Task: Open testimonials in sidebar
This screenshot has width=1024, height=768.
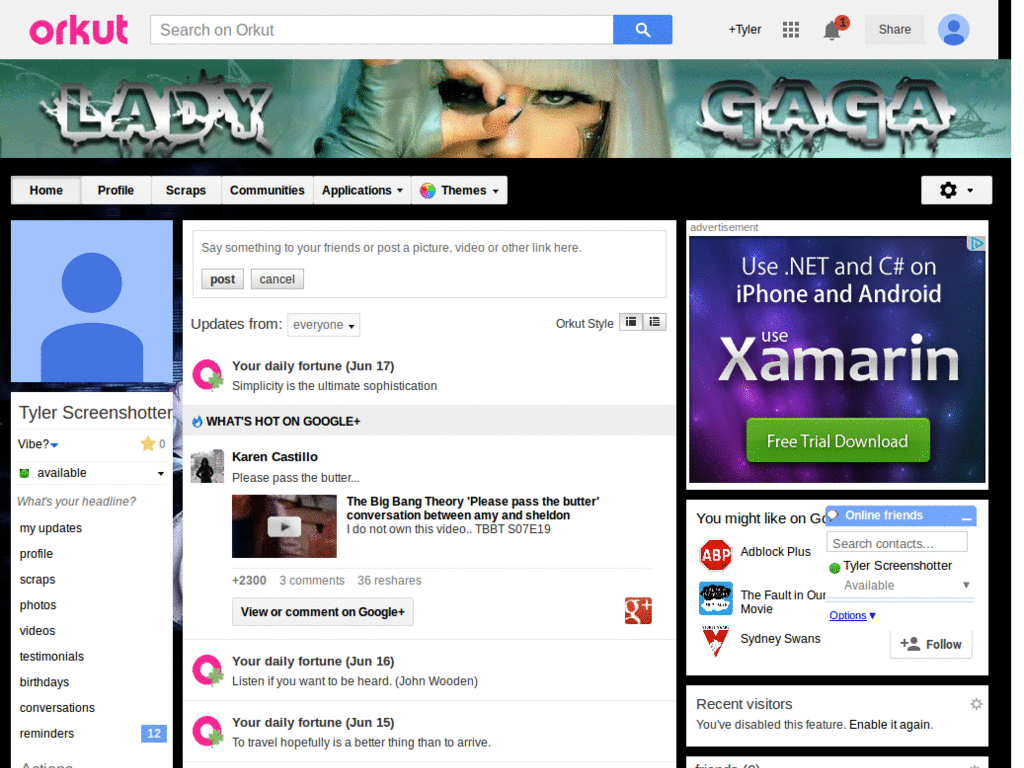Action: [52, 656]
